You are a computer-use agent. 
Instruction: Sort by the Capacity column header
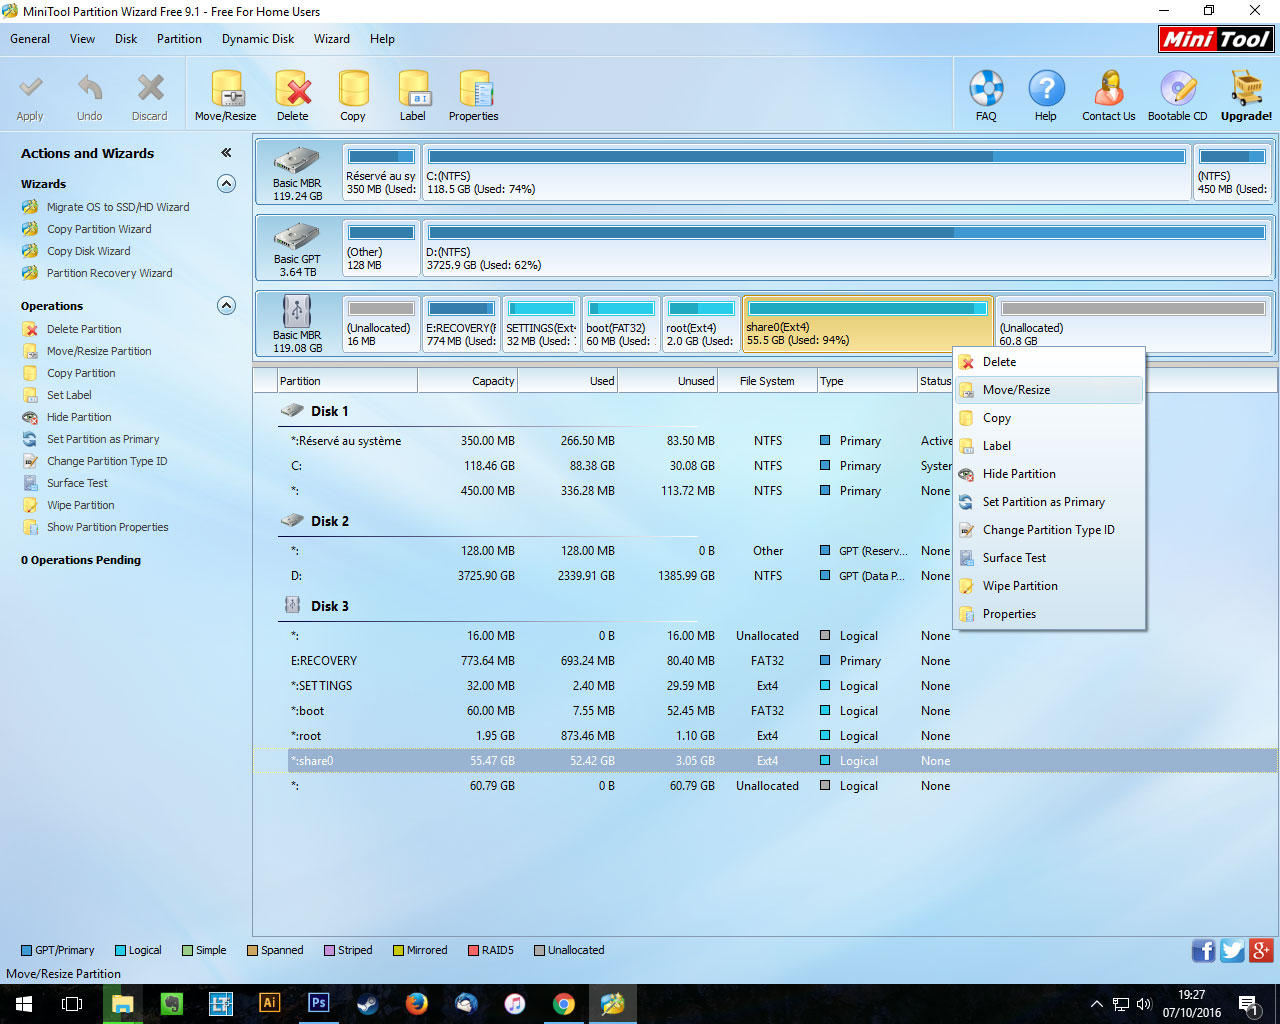coord(467,381)
